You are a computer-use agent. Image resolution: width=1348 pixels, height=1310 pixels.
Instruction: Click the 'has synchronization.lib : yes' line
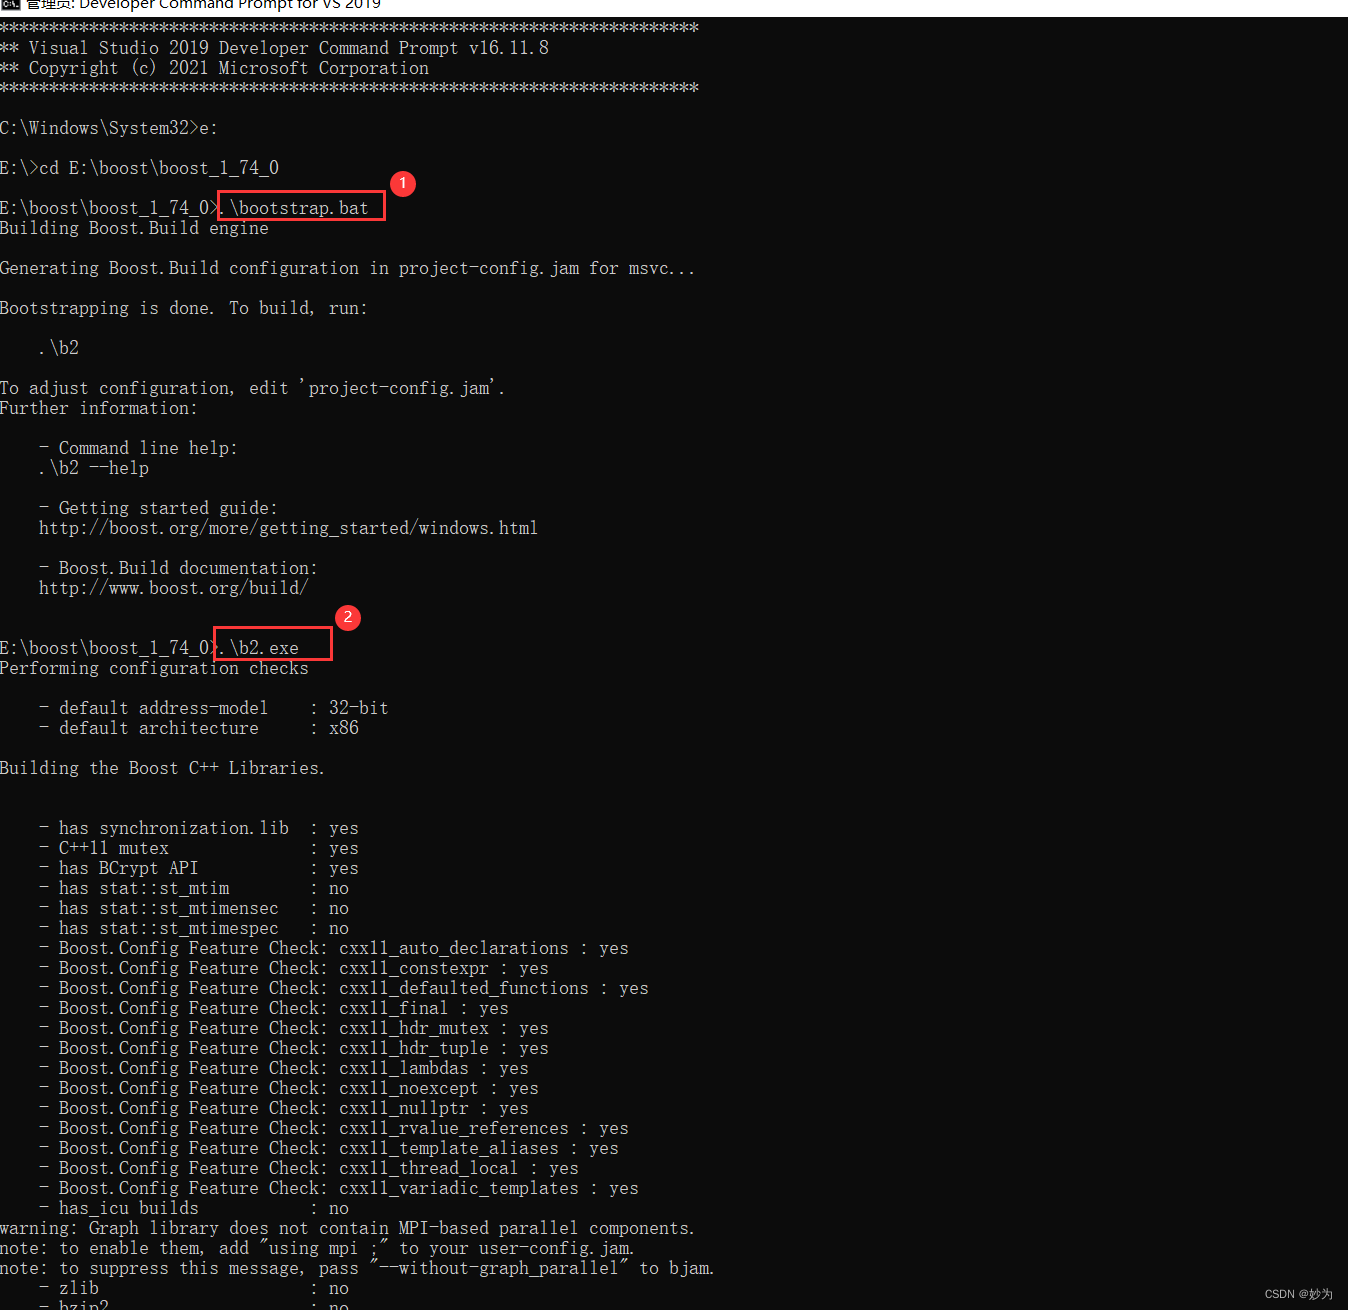pyautogui.click(x=199, y=828)
